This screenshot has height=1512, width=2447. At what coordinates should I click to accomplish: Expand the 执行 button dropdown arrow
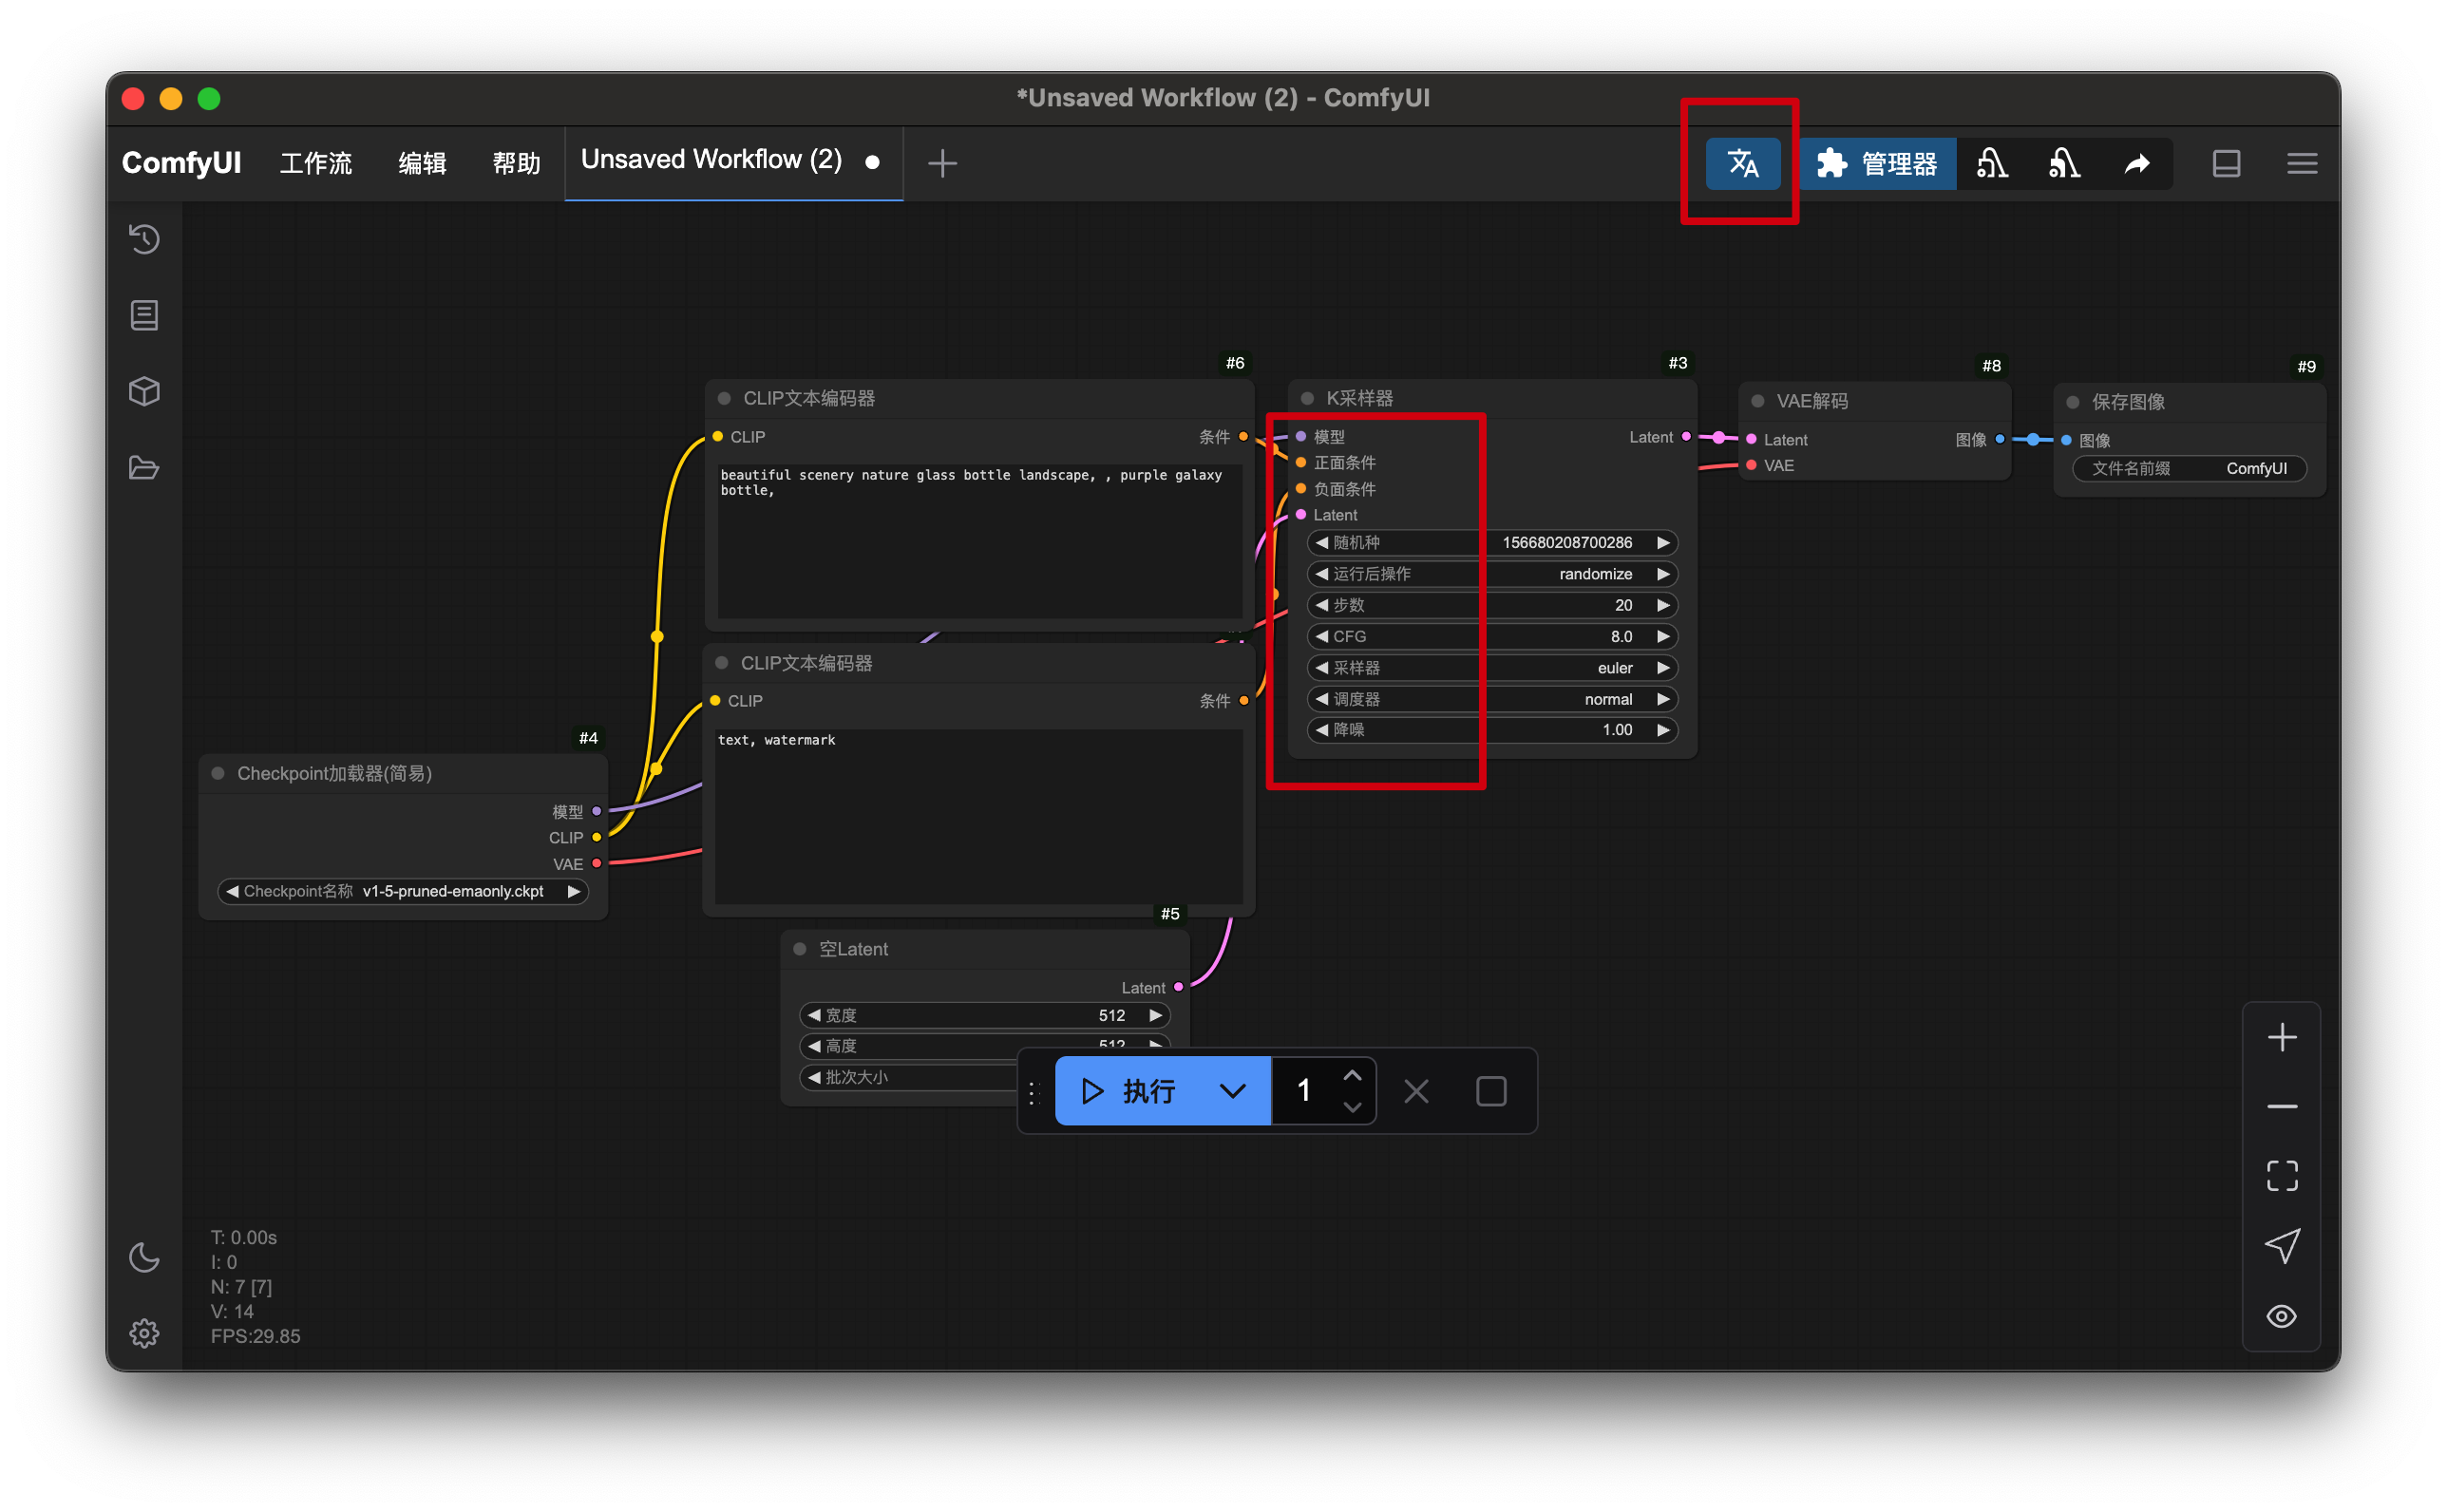[x=1232, y=1091]
